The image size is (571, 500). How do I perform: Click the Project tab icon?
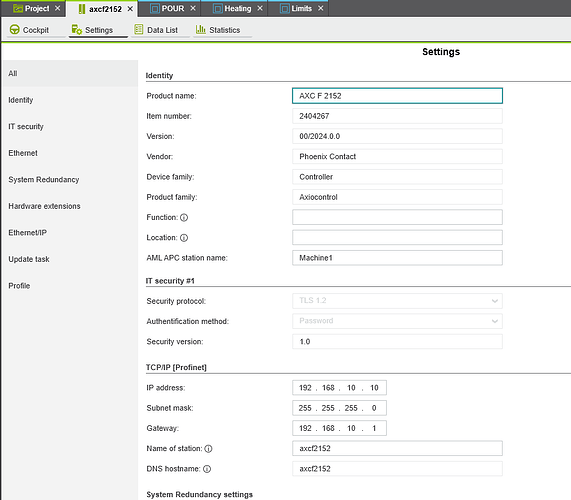(17, 8)
